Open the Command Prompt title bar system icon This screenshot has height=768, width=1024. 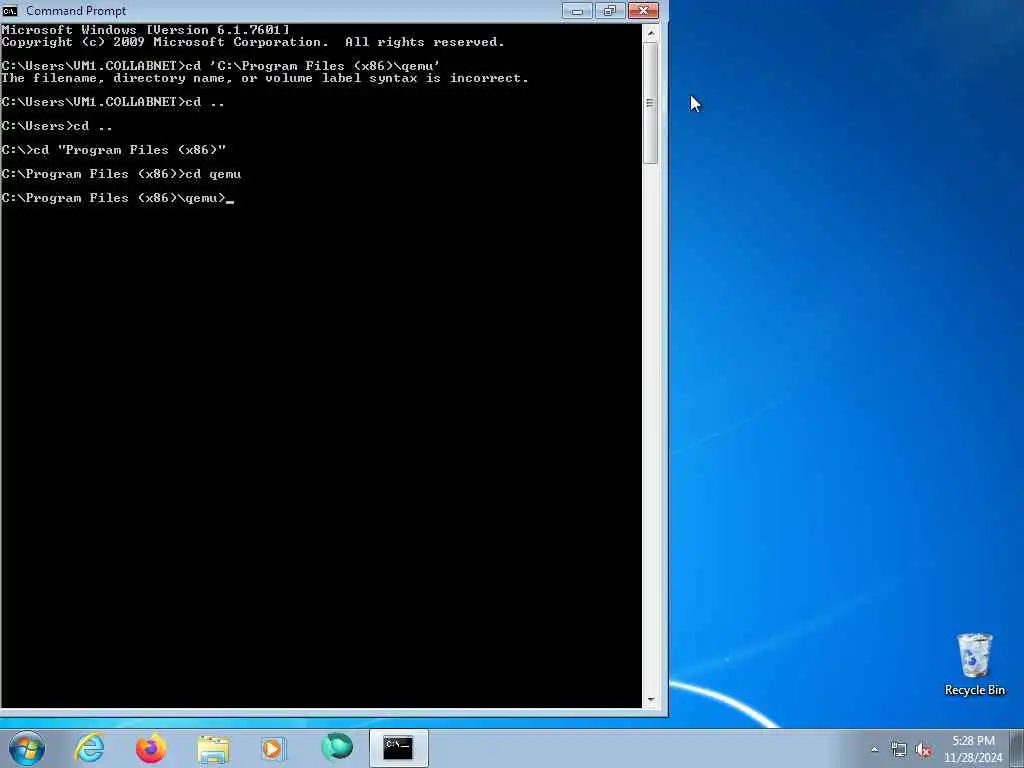coord(10,10)
